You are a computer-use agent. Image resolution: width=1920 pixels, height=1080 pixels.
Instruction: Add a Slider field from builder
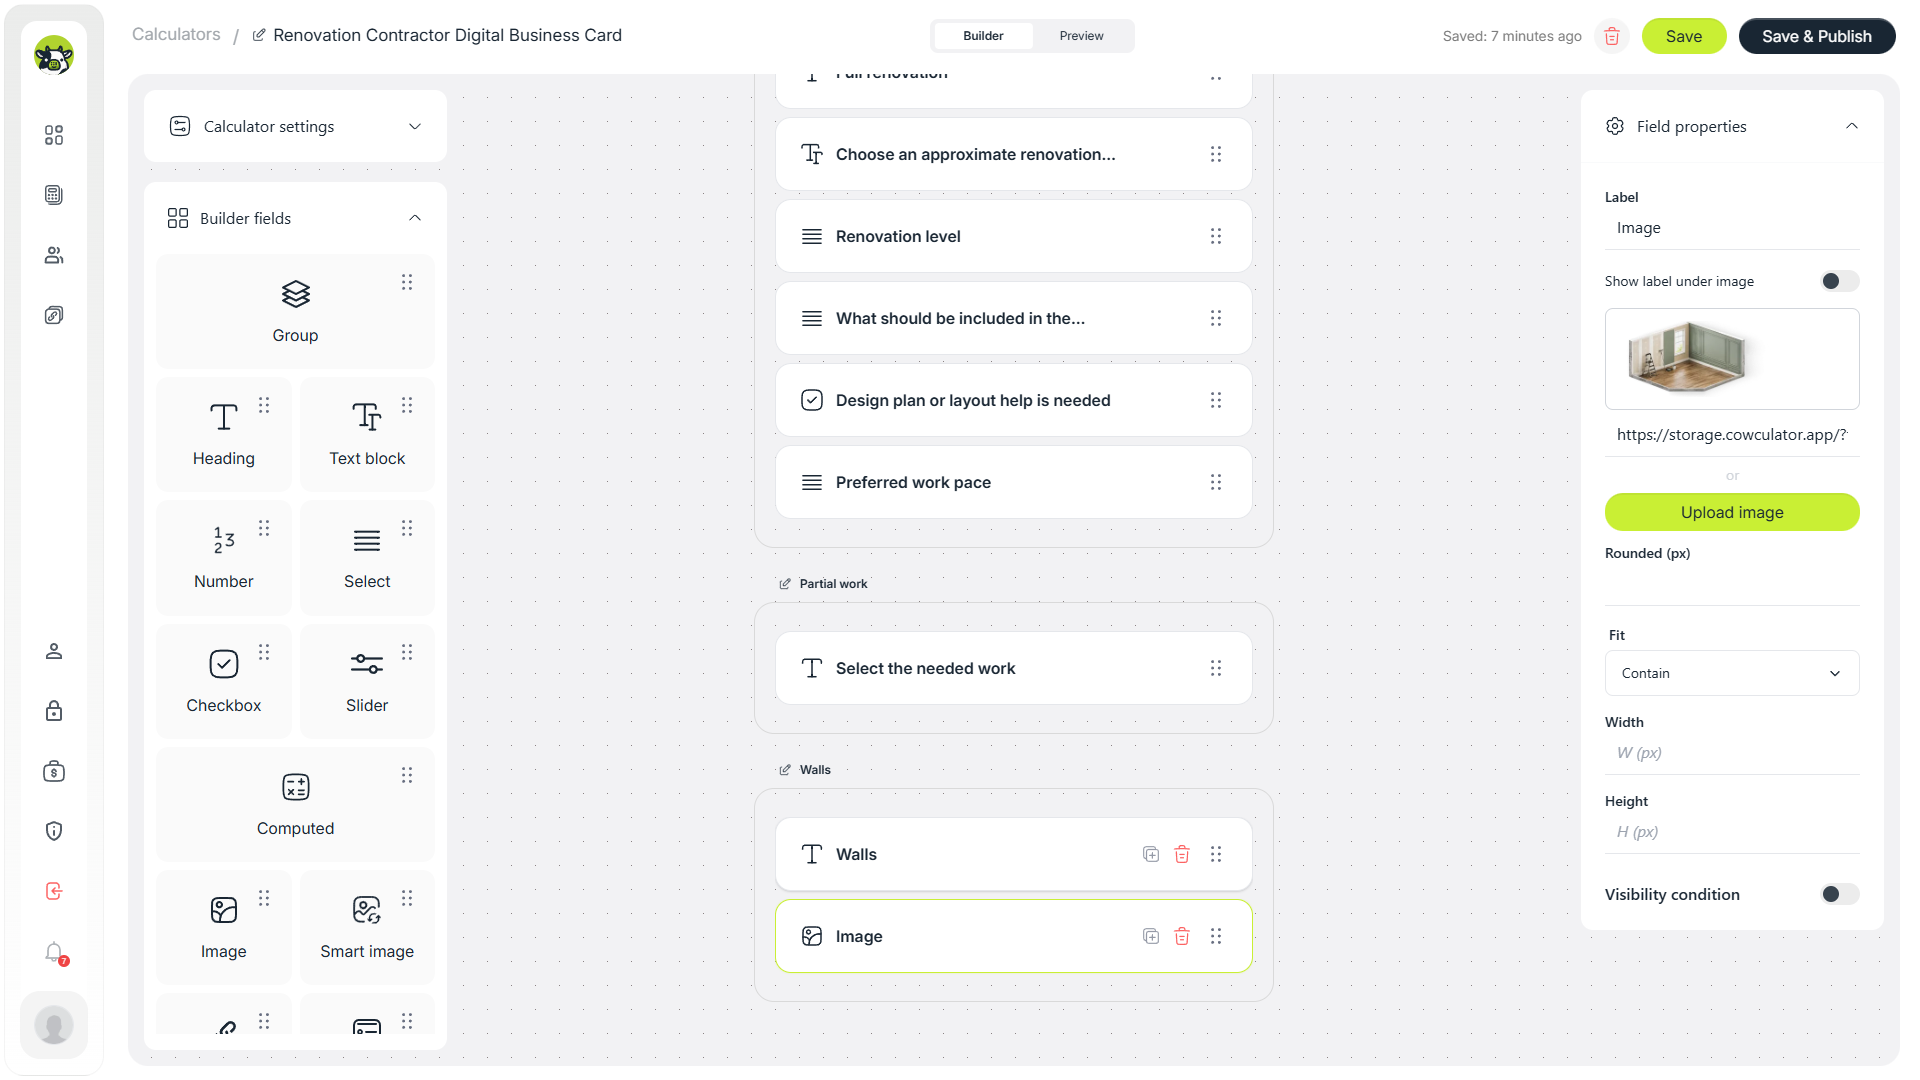tap(367, 681)
